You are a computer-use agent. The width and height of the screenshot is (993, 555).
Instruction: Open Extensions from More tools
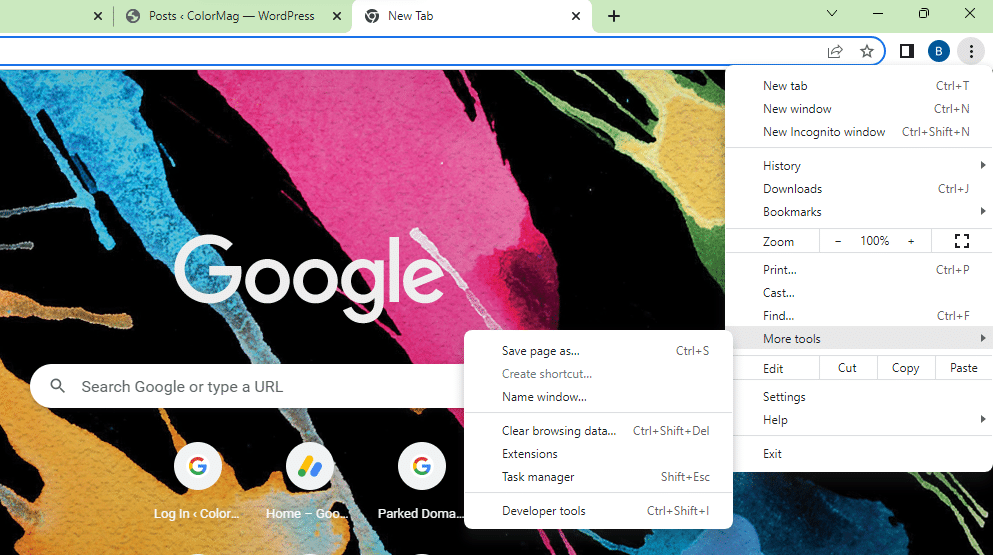click(x=598, y=454)
